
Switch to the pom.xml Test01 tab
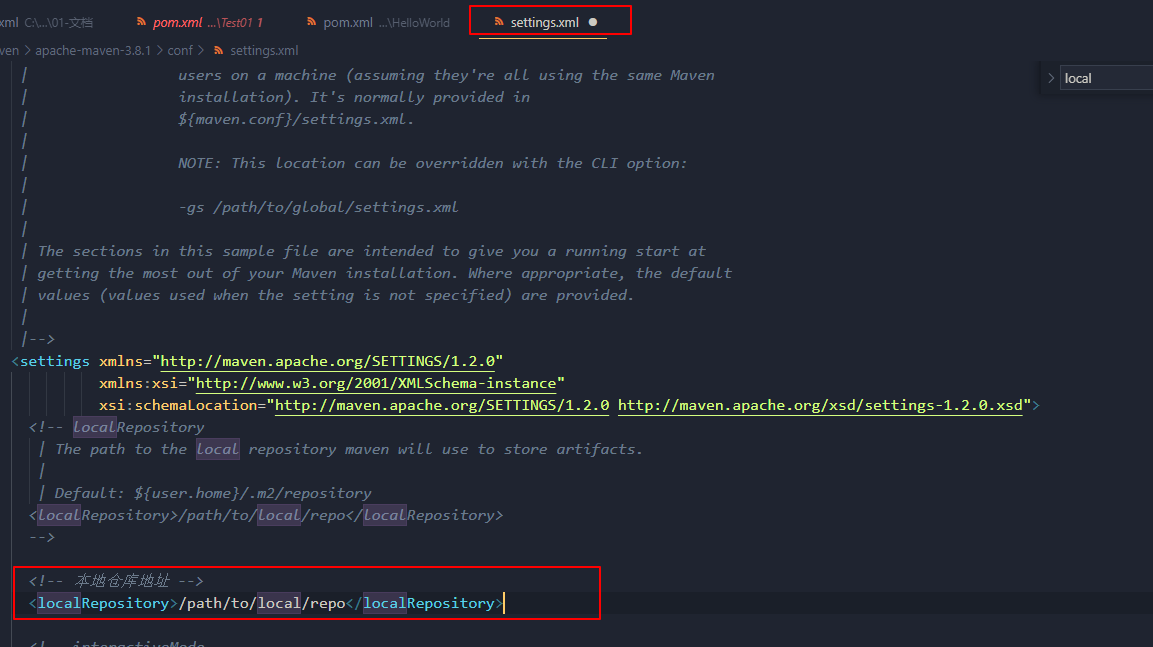[205, 22]
